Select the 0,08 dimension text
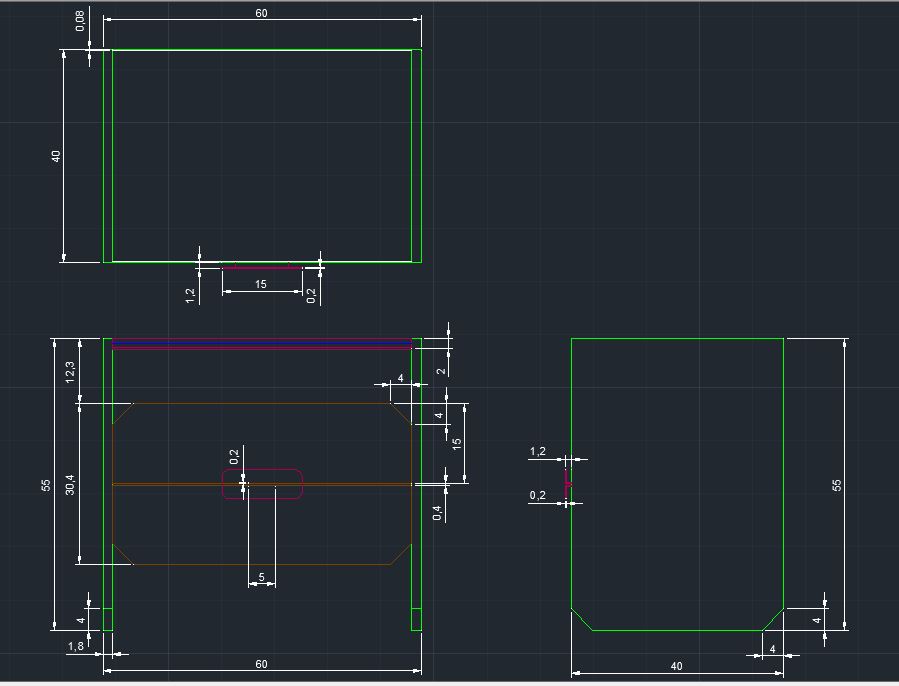 pyautogui.click(x=80, y=21)
